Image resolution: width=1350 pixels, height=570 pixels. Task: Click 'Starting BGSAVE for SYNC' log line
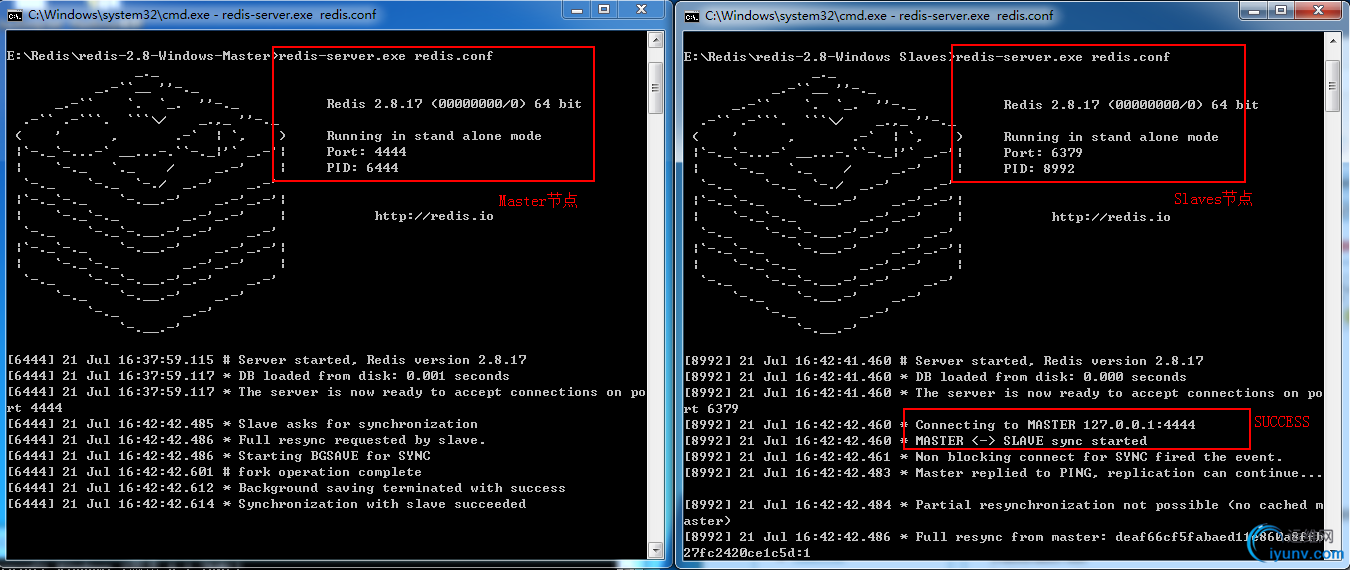pyautogui.click(x=219, y=456)
